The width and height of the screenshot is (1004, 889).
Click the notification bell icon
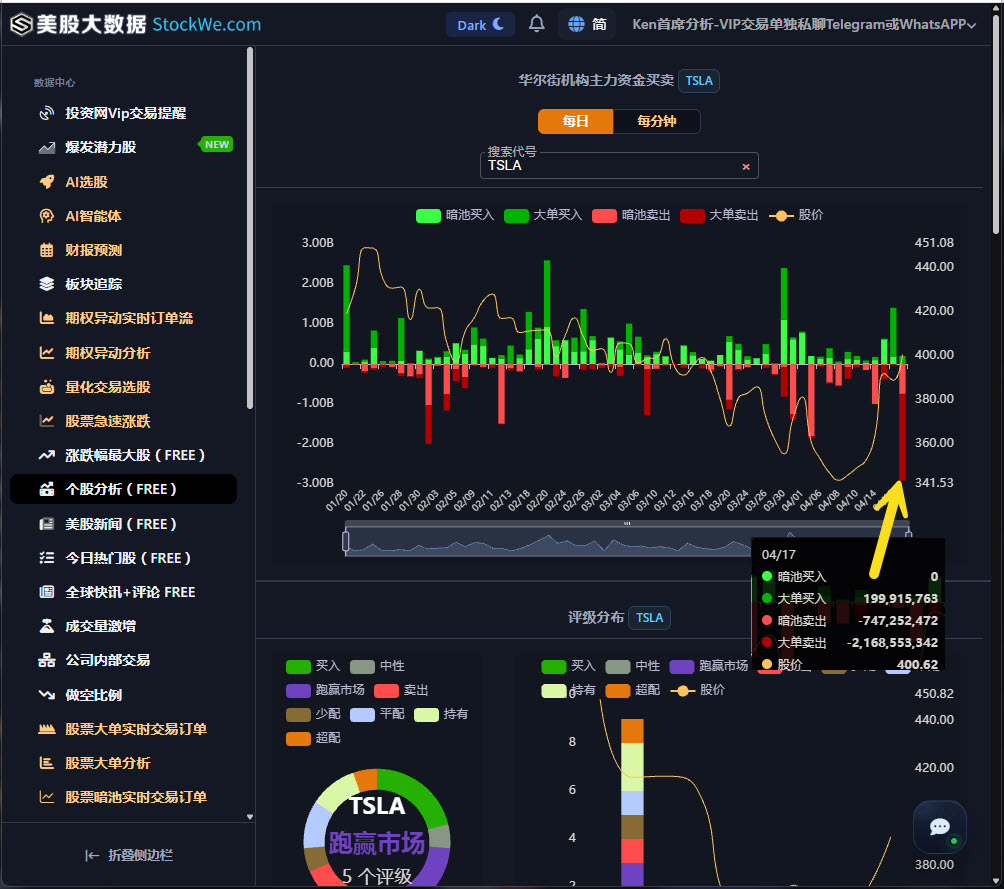tap(536, 23)
